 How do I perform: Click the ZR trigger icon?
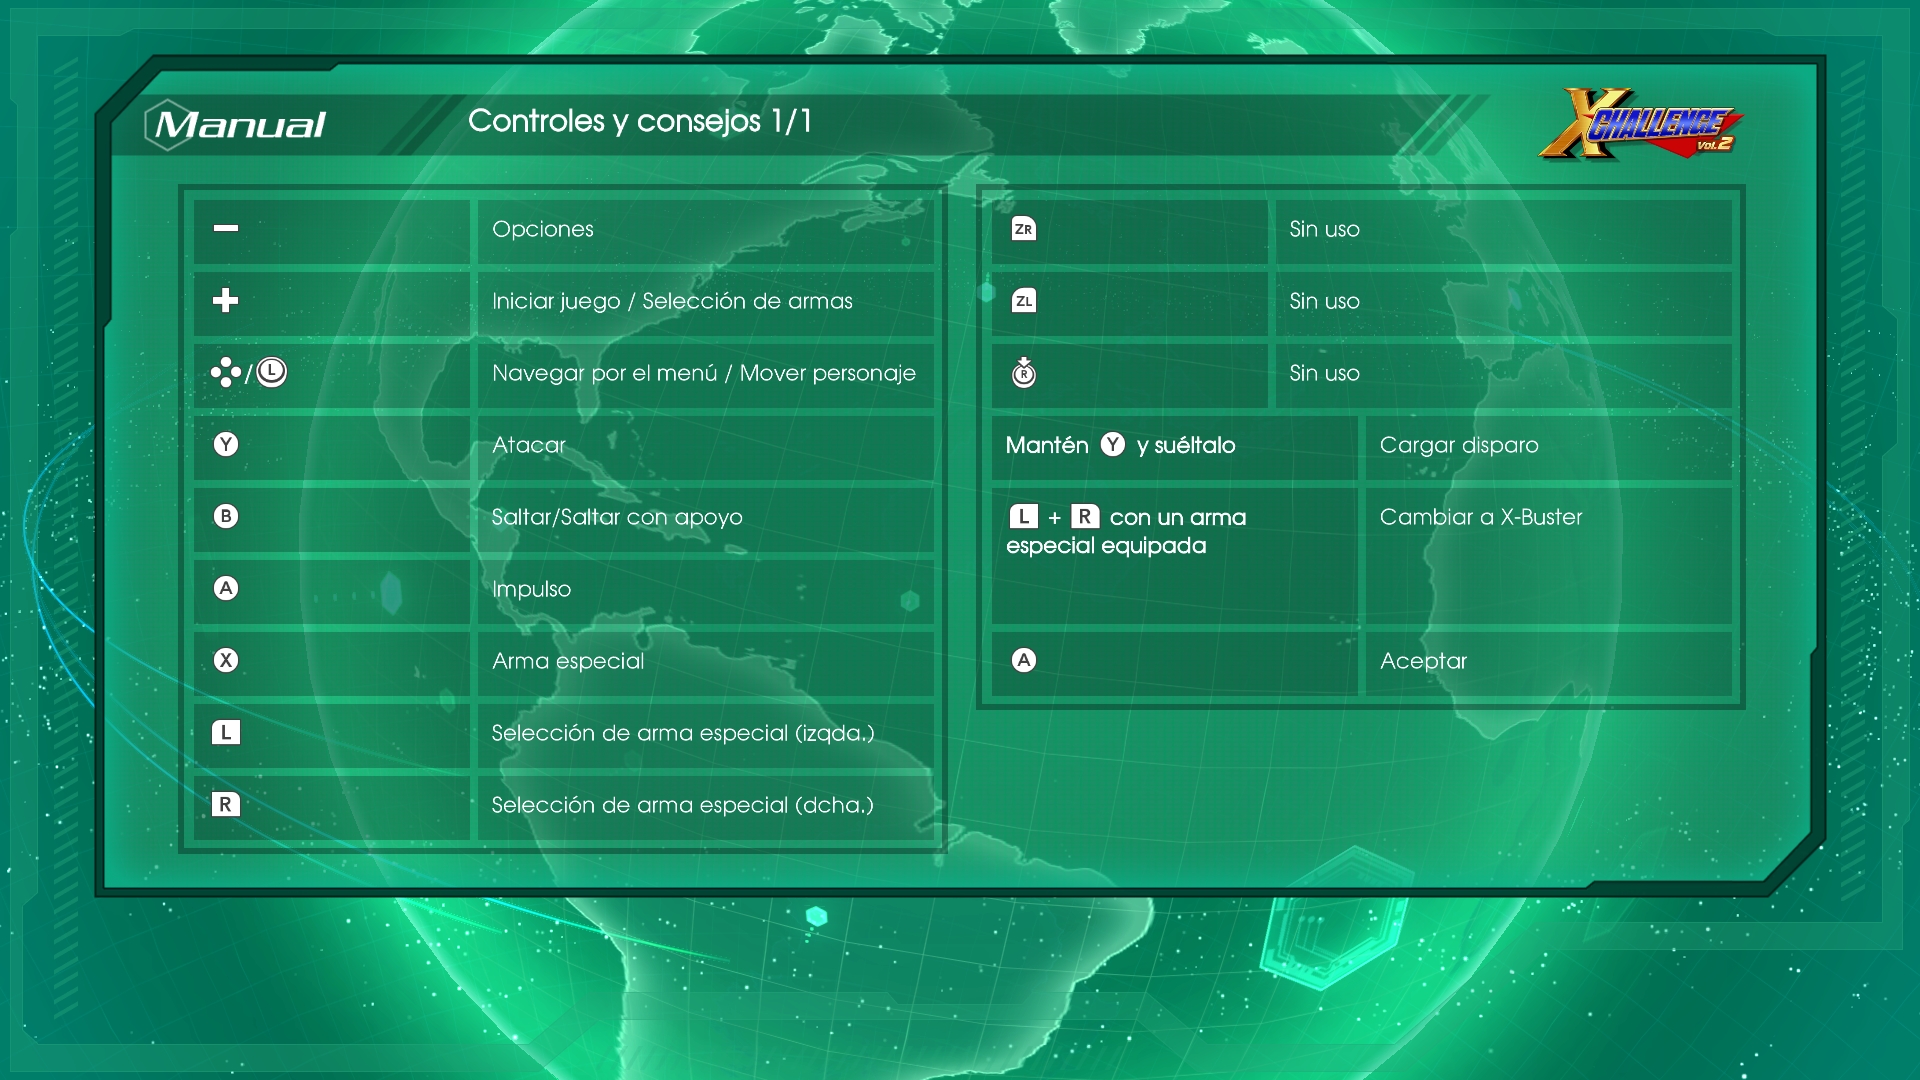(1023, 229)
